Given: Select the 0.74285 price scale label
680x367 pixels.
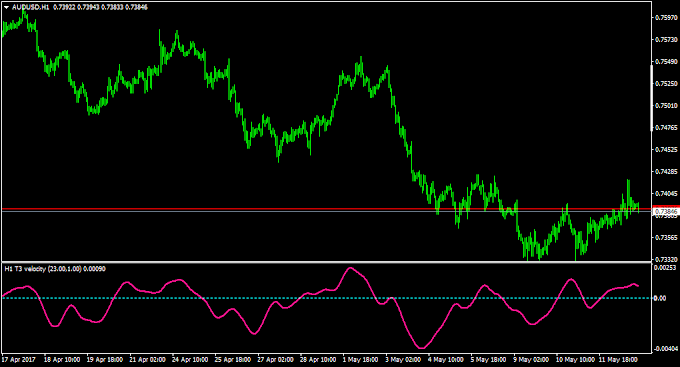Looking at the screenshot, I should click(666, 171).
